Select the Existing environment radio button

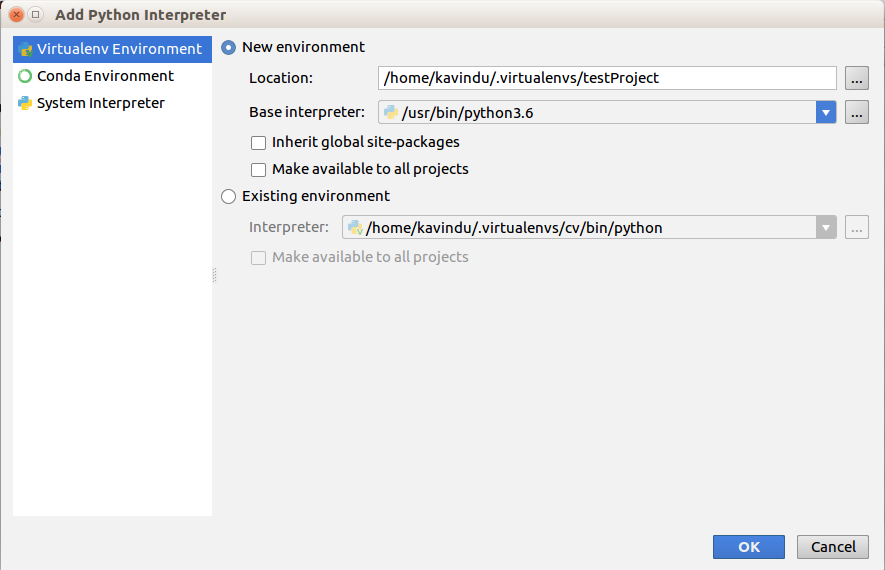tap(229, 197)
